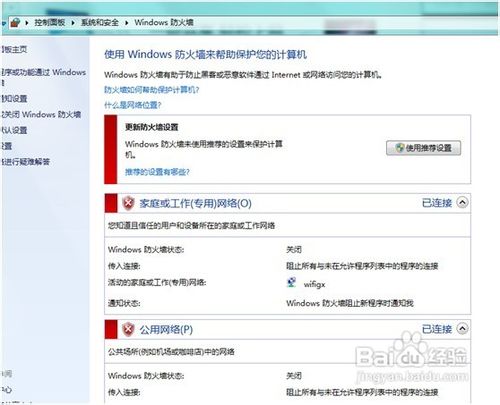Click 活动的家庭或工作(专用)网络 label
The width and height of the screenshot is (500, 405).
pyautogui.click(x=157, y=283)
